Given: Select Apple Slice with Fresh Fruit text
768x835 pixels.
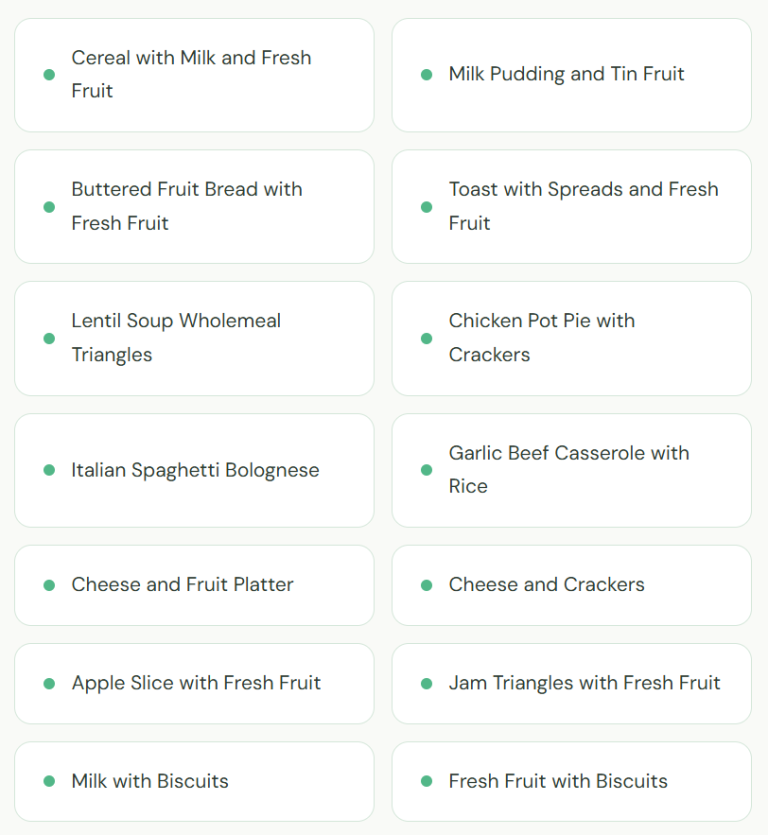Looking at the screenshot, I should (x=196, y=684).
